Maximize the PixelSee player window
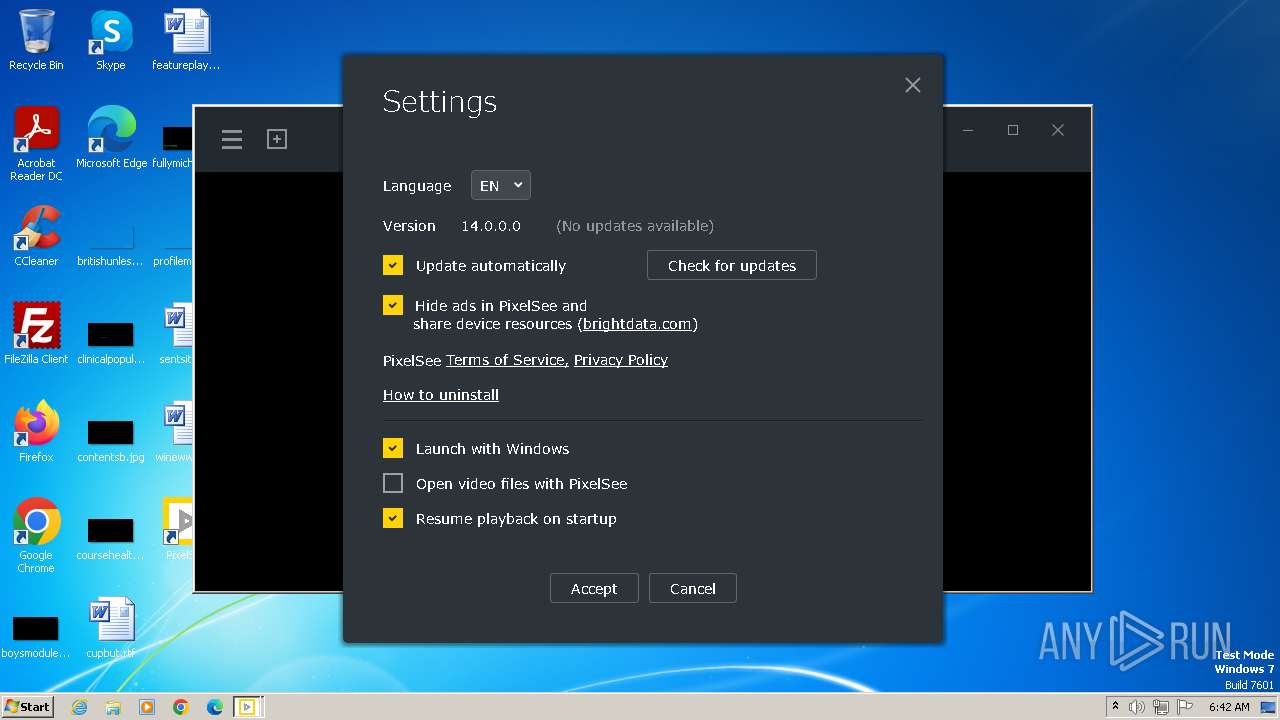The width and height of the screenshot is (1280, 720). [1013, 130]
